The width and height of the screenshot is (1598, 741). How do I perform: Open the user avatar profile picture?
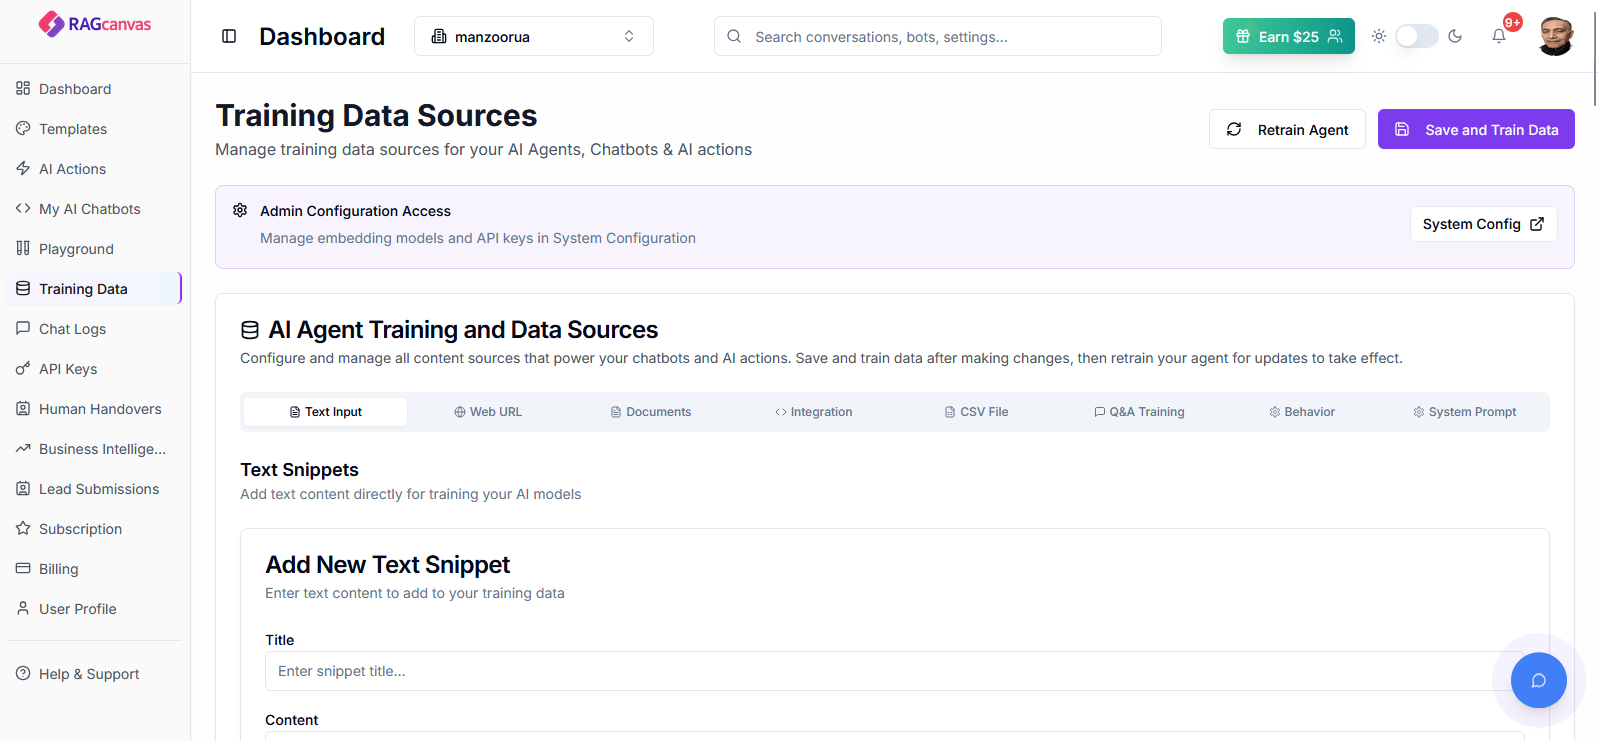pyautogui.click(x=1555, y=36)
